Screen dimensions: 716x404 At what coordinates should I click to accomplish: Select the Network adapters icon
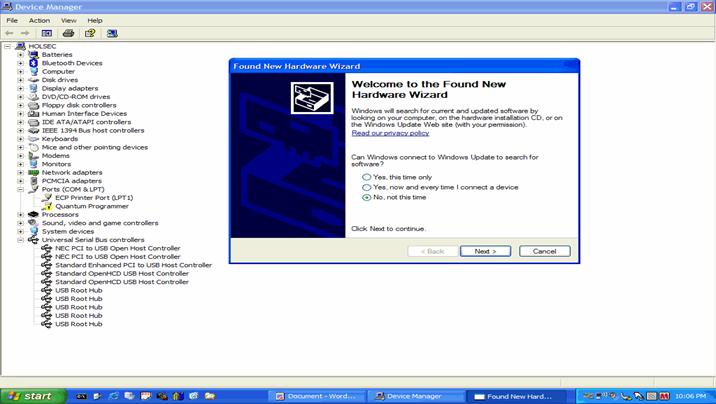click(33, 173)
